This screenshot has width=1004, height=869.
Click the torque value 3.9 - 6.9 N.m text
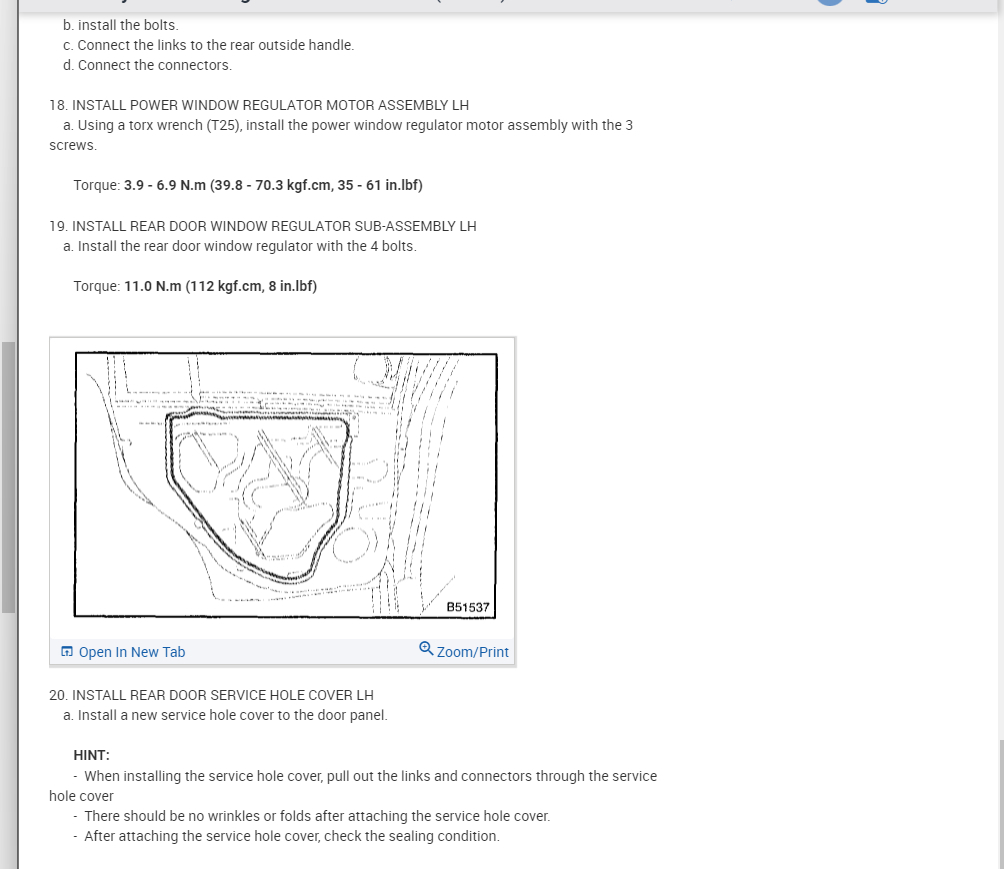tap(273, 185)
